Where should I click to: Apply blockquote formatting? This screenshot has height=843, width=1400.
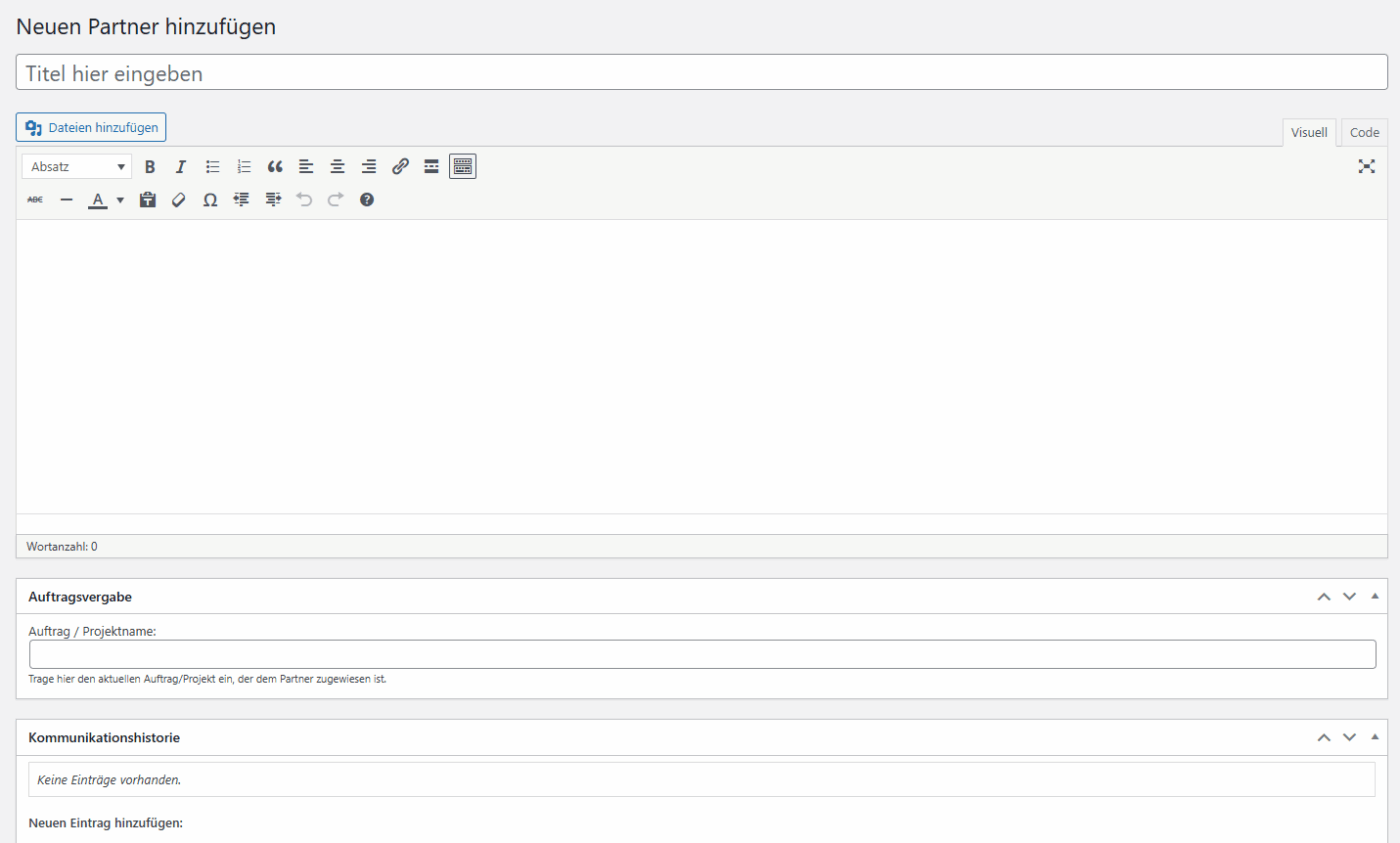[x=275, y=167]
